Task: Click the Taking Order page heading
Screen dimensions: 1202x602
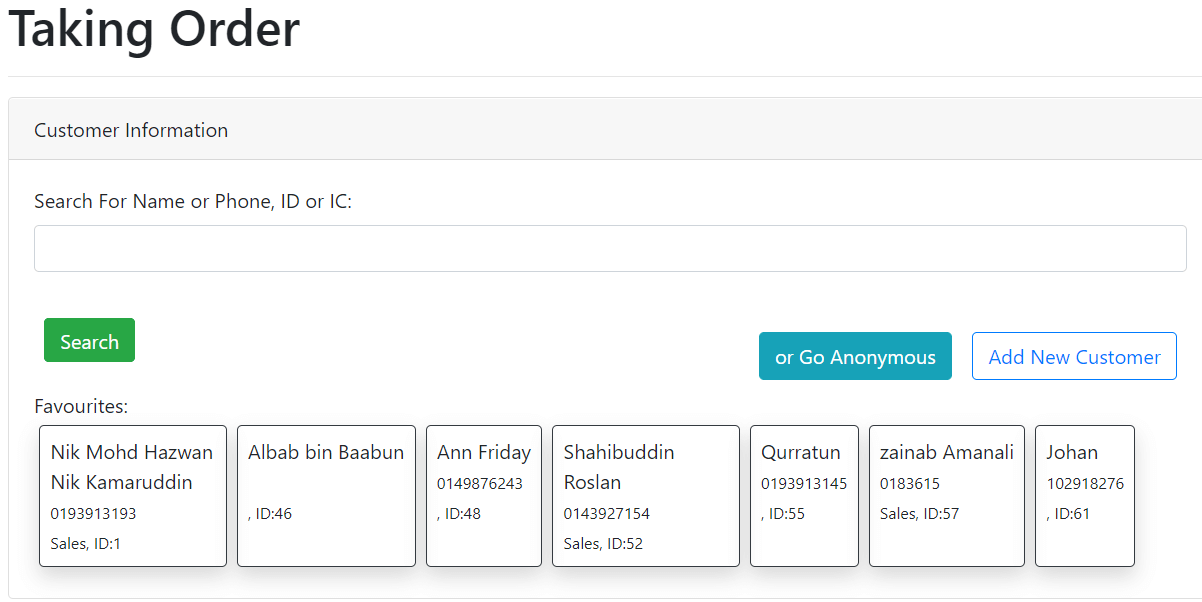Action: coord(154,29)
